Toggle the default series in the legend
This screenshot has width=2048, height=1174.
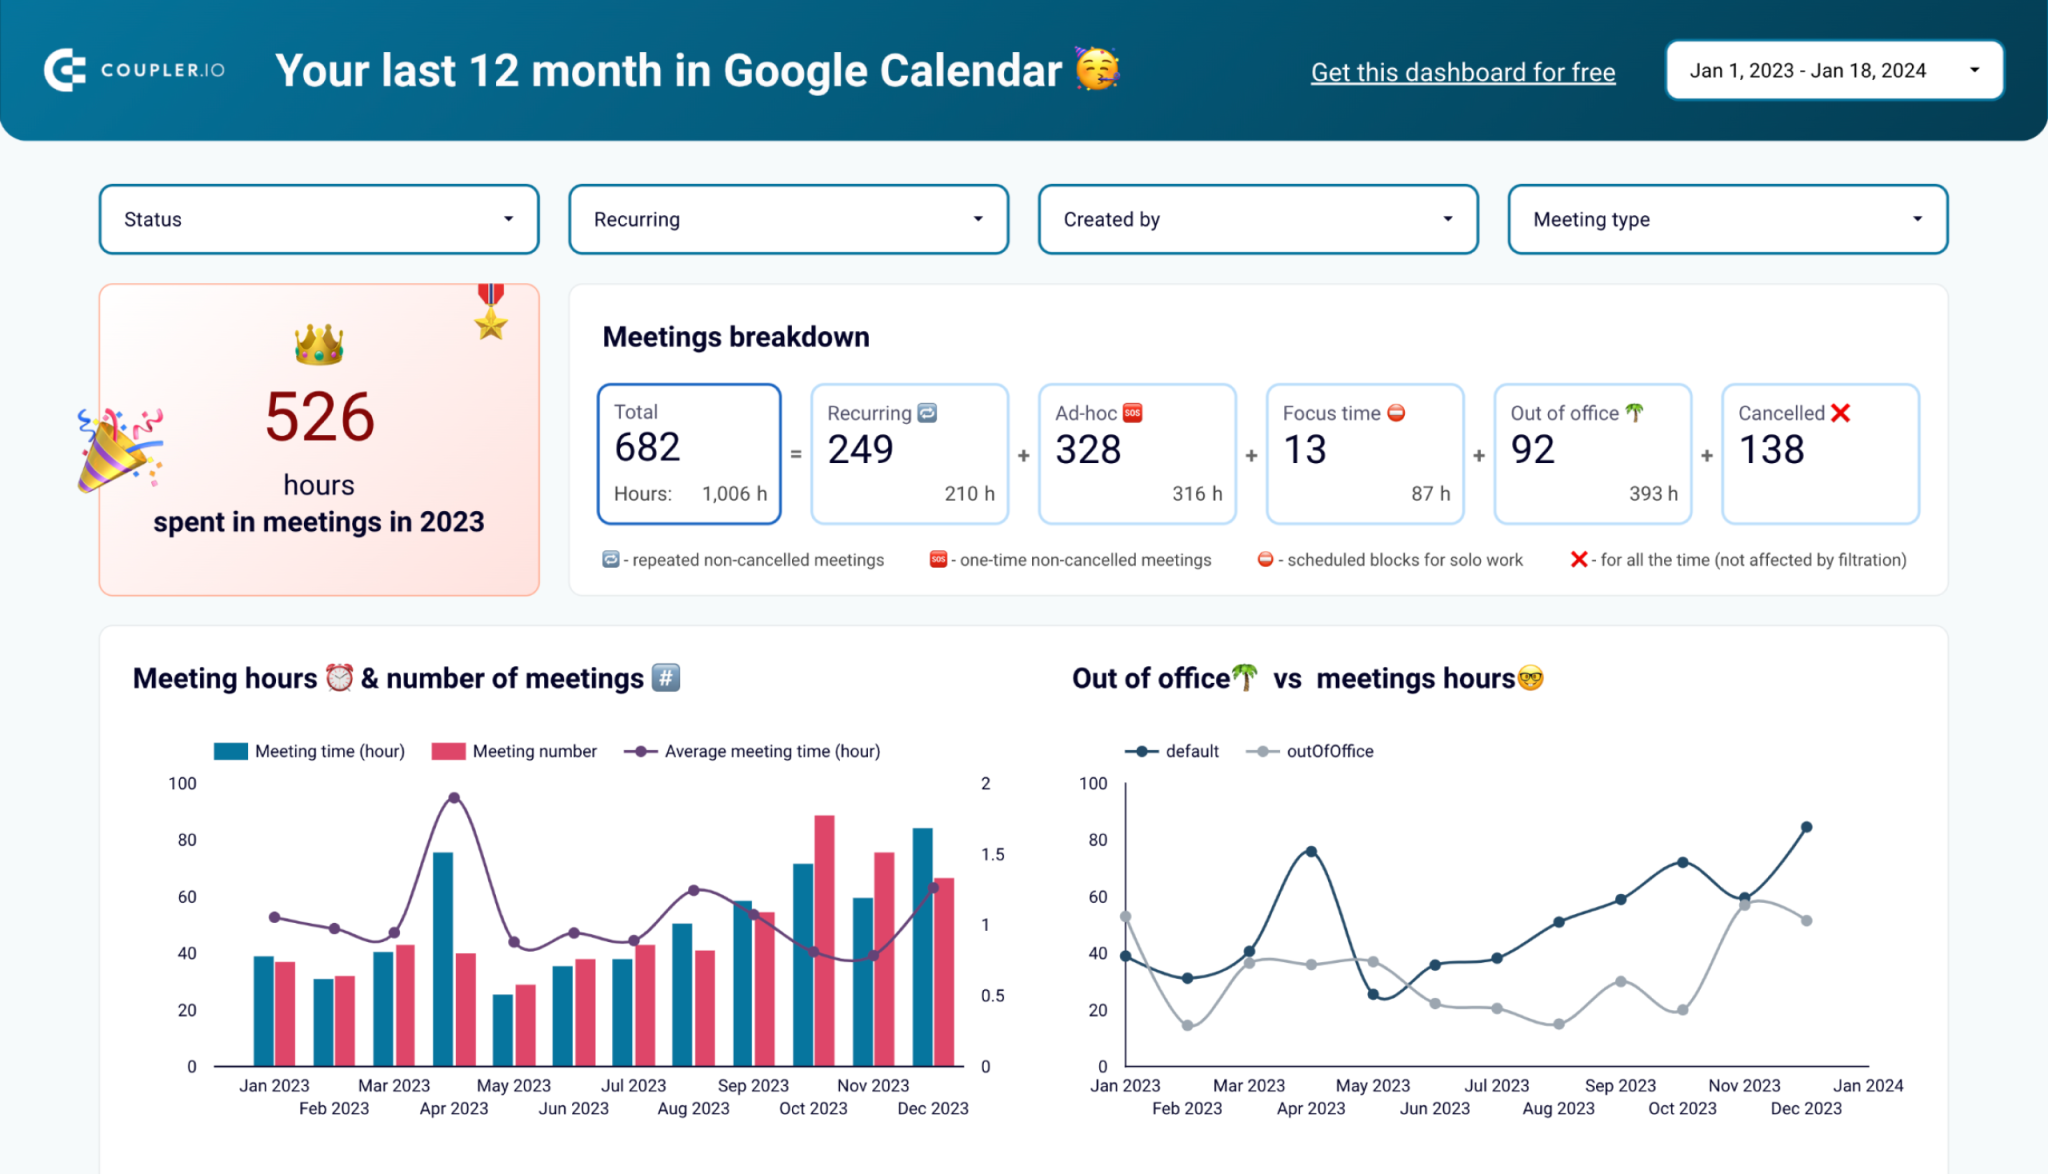(1174, 751)
